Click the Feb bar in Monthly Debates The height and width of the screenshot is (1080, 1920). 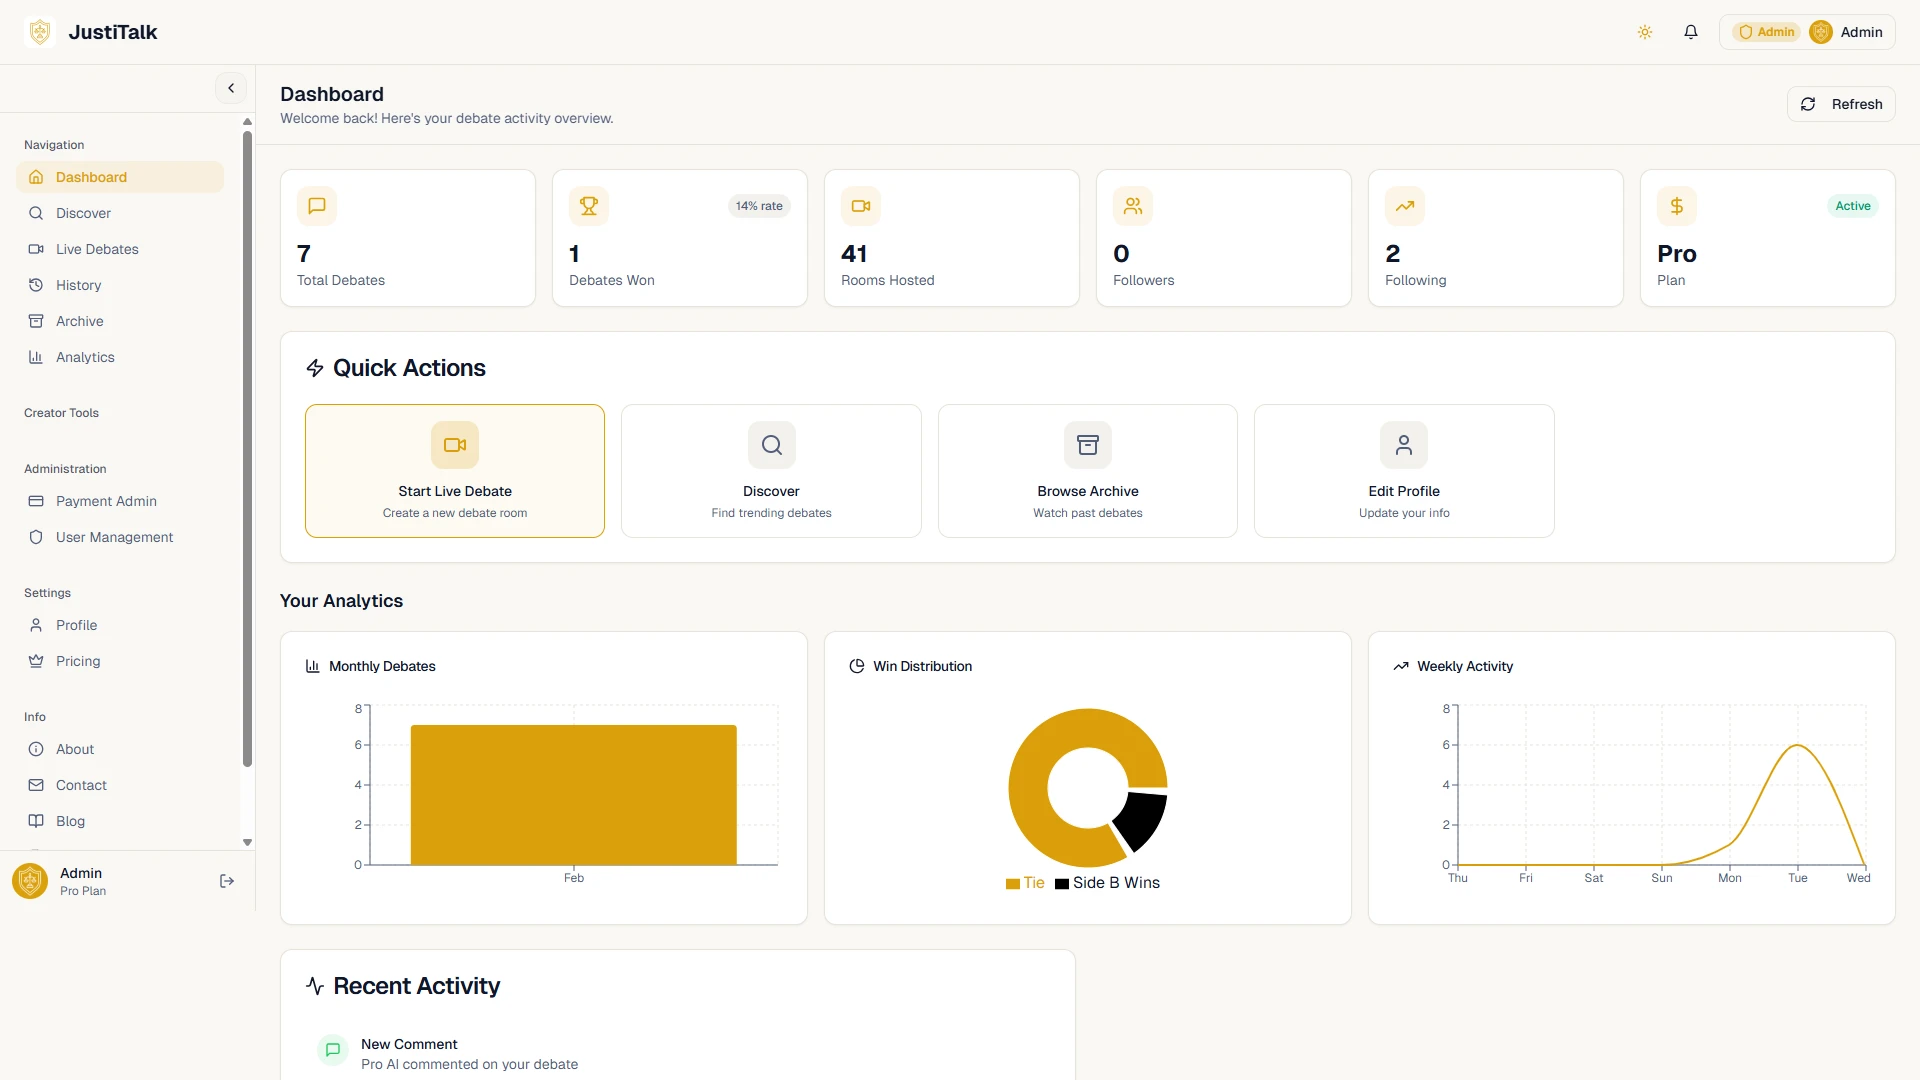point(574,795)
